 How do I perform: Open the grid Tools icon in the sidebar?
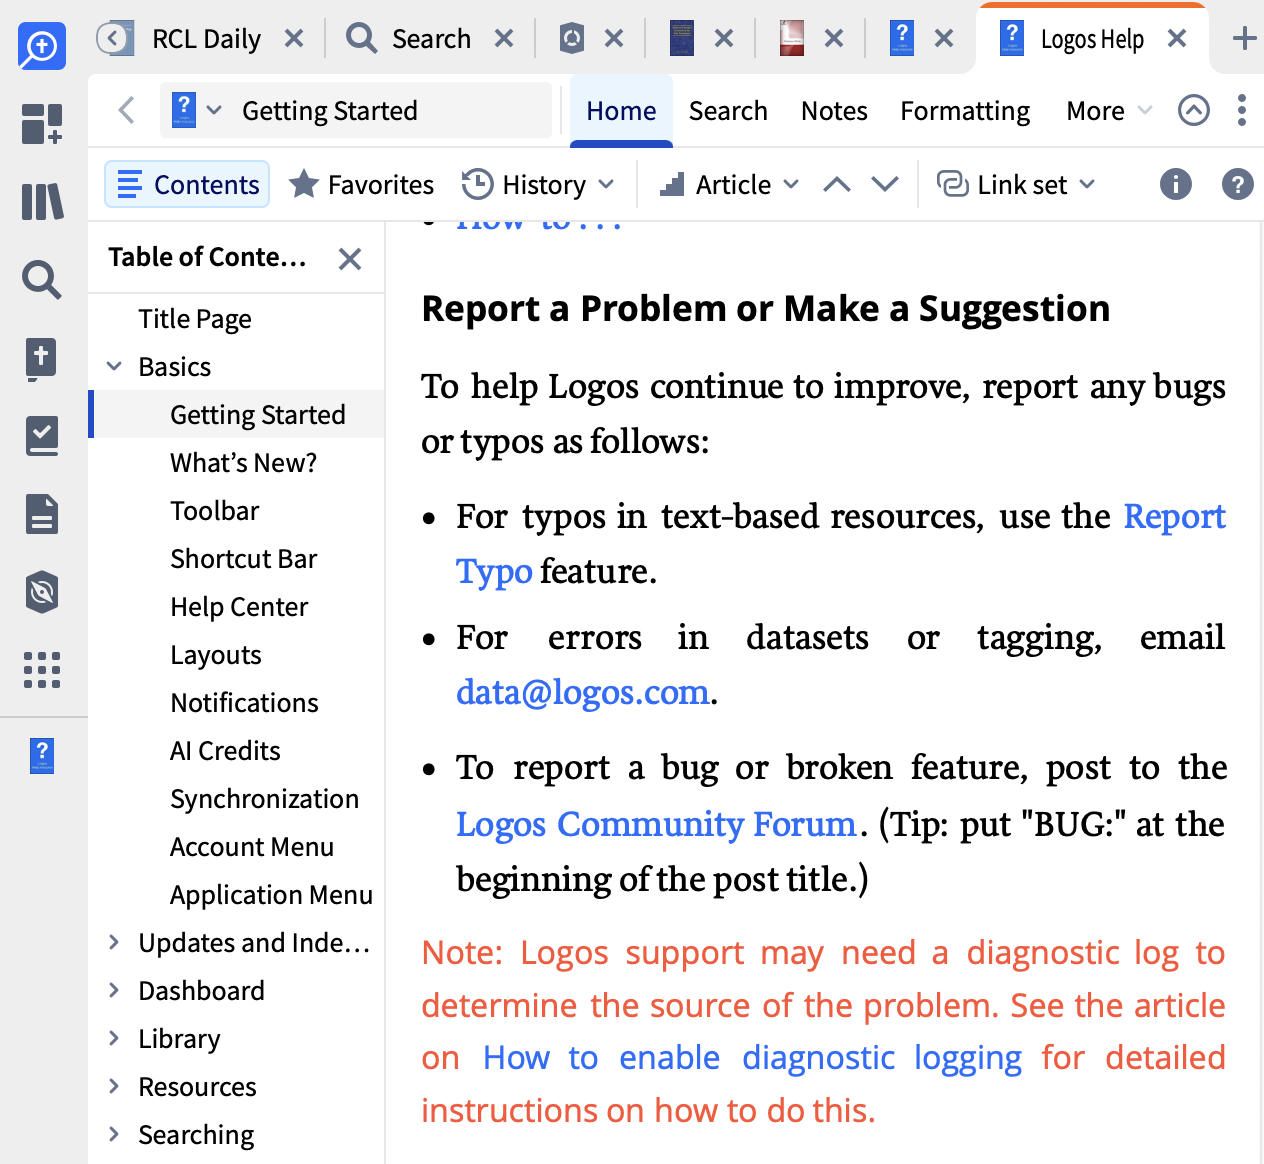click(x=42, y=670)
